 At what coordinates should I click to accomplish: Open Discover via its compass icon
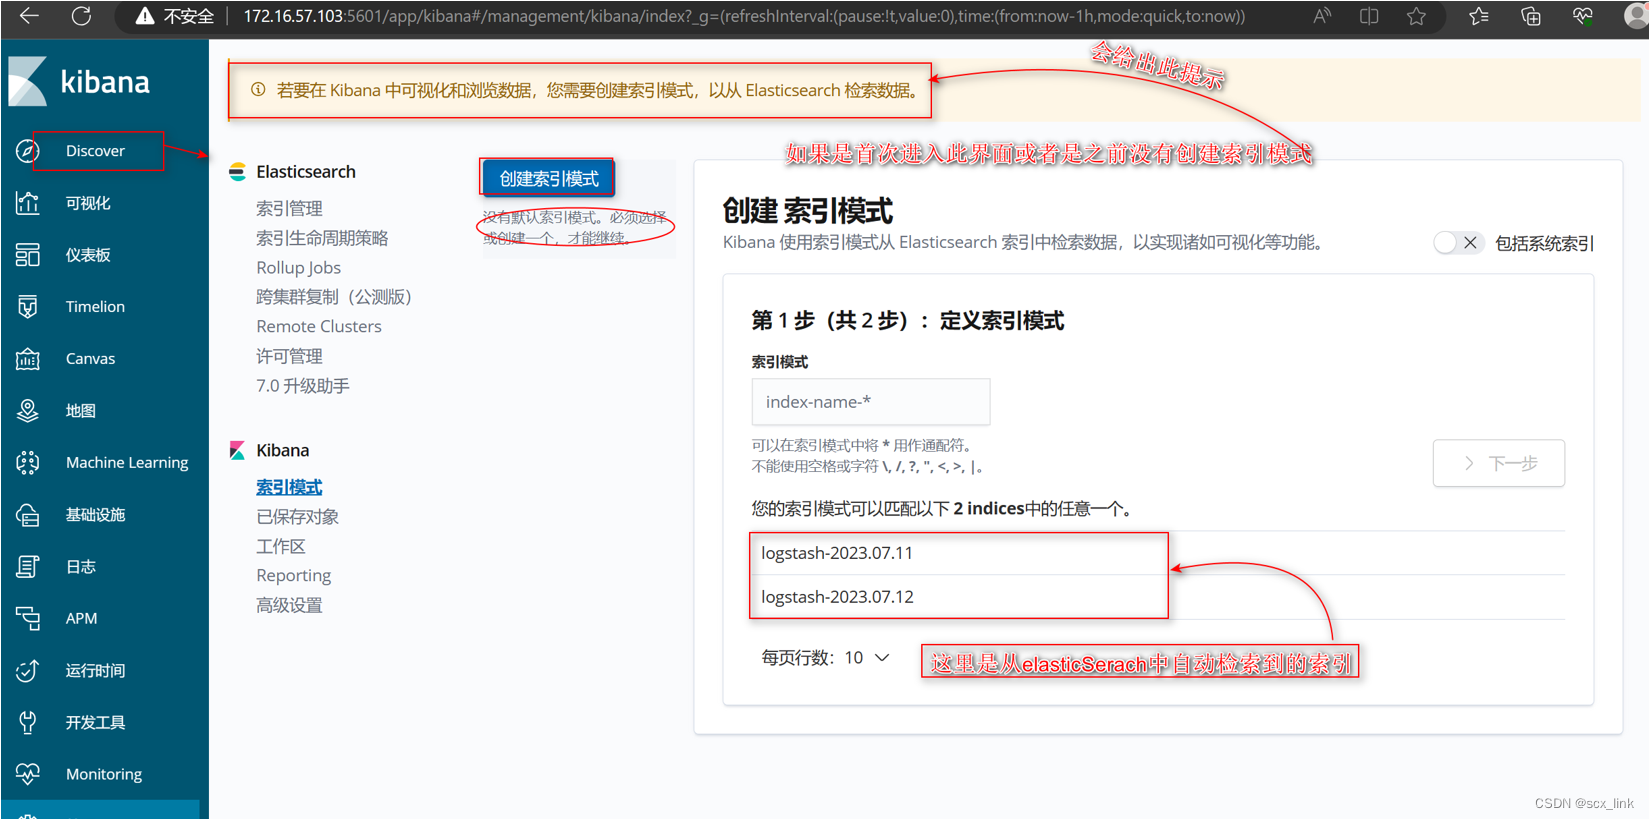click(x=28, y=151)
